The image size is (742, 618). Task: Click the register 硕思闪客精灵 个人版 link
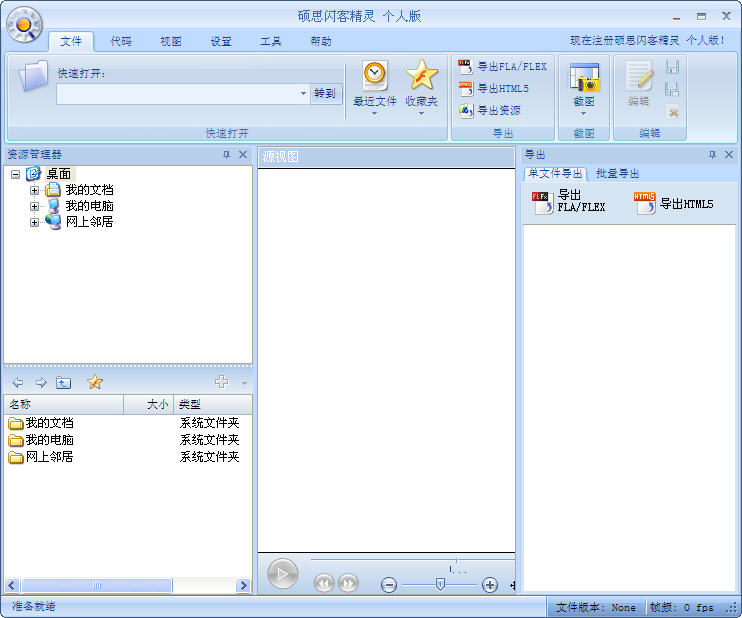point(647,40)
